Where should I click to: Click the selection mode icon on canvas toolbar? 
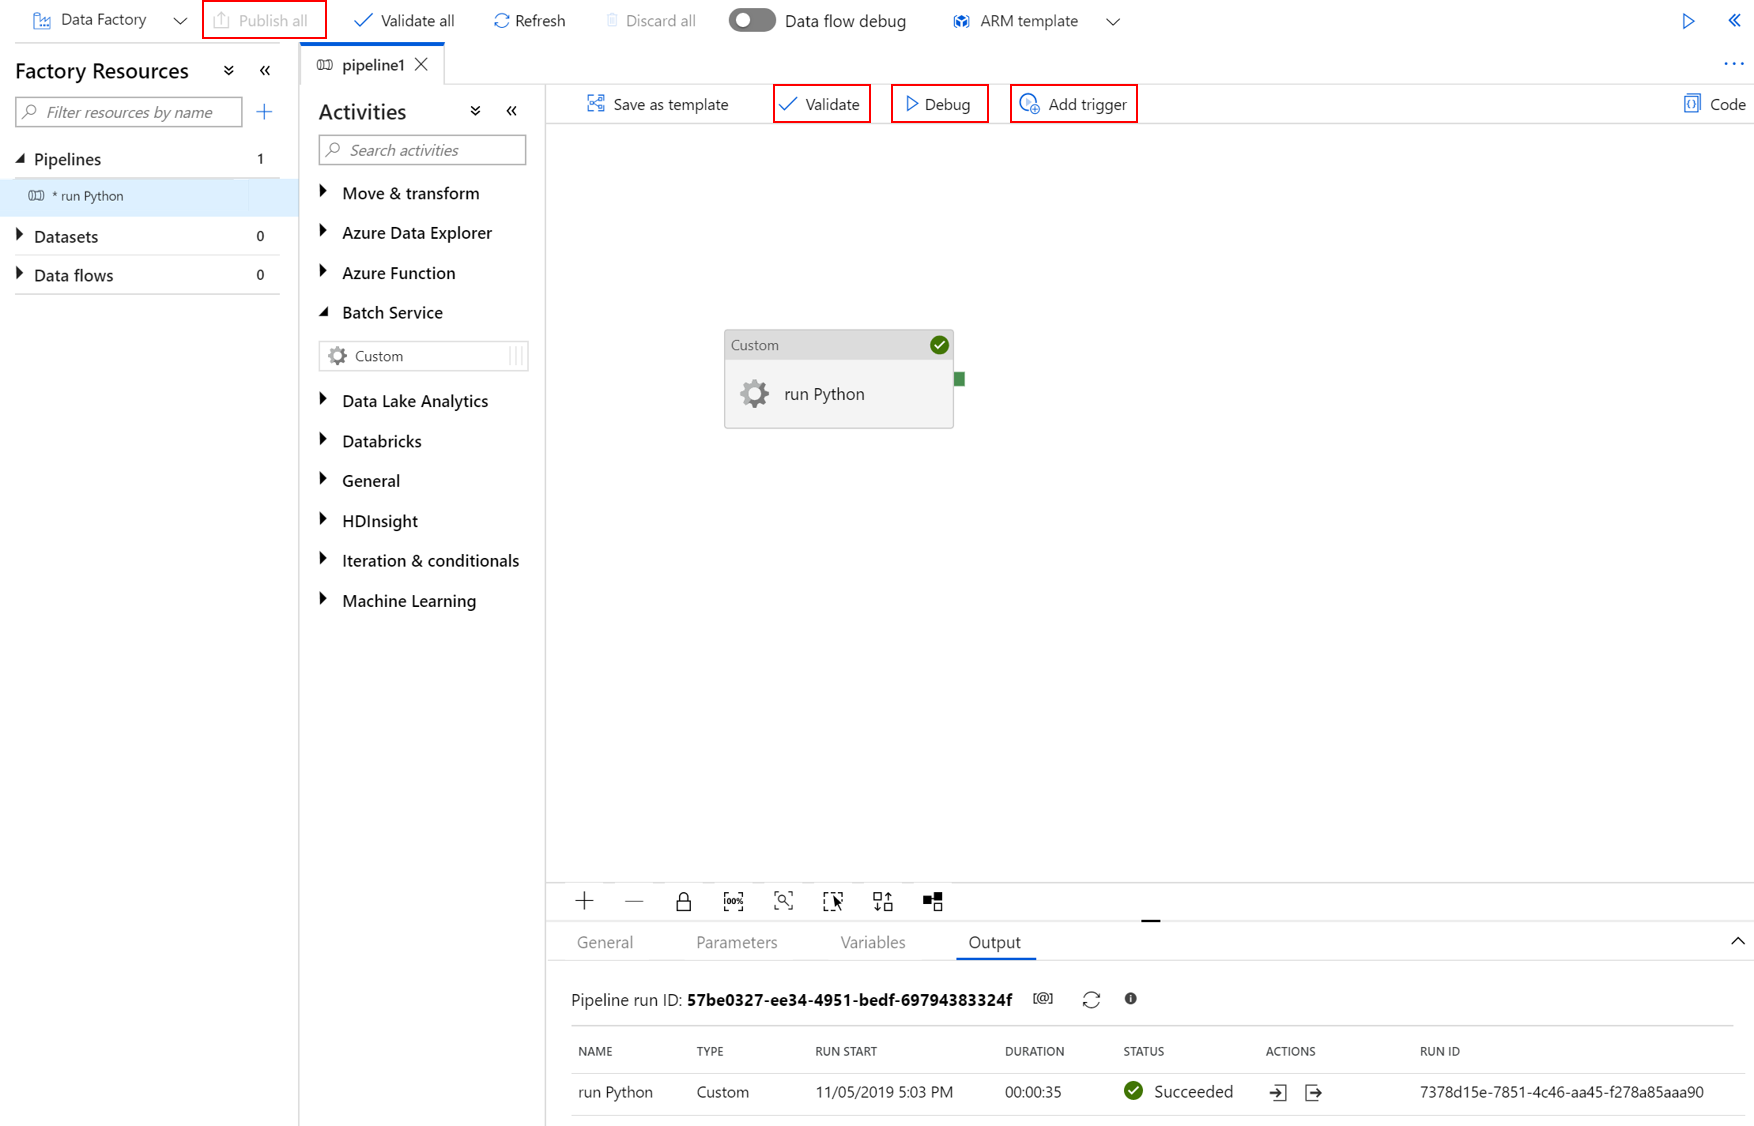pos(833,901)
